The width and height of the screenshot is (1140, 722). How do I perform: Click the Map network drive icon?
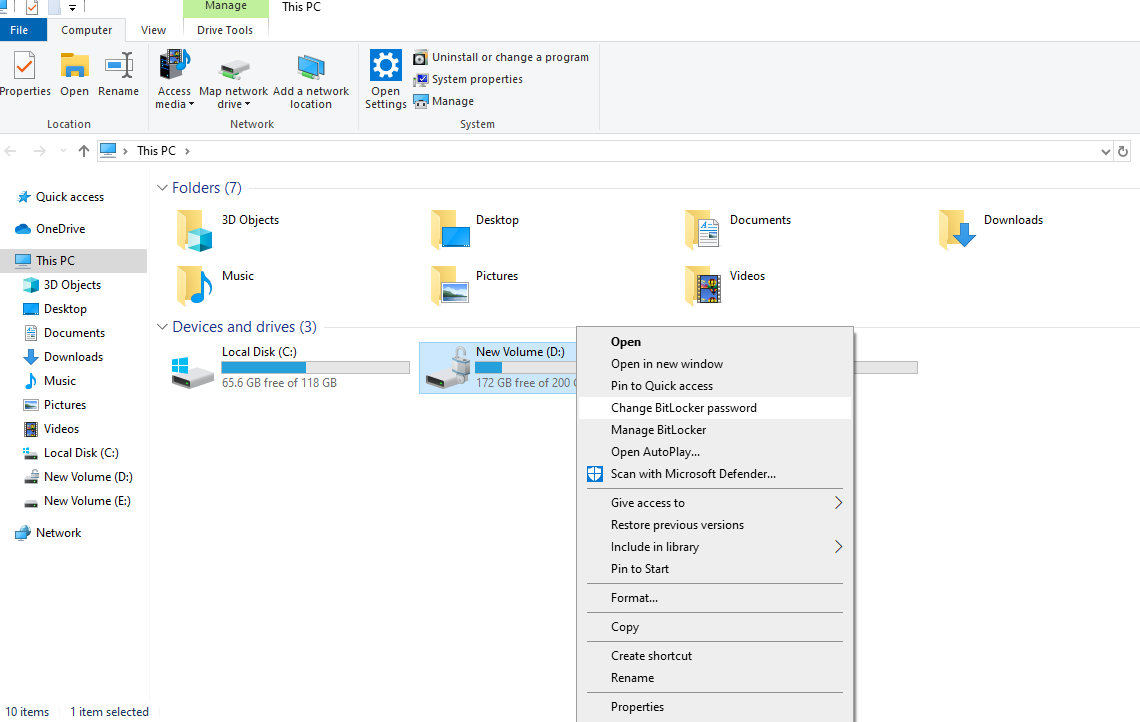pyautogui.click(x=234, y=69)
